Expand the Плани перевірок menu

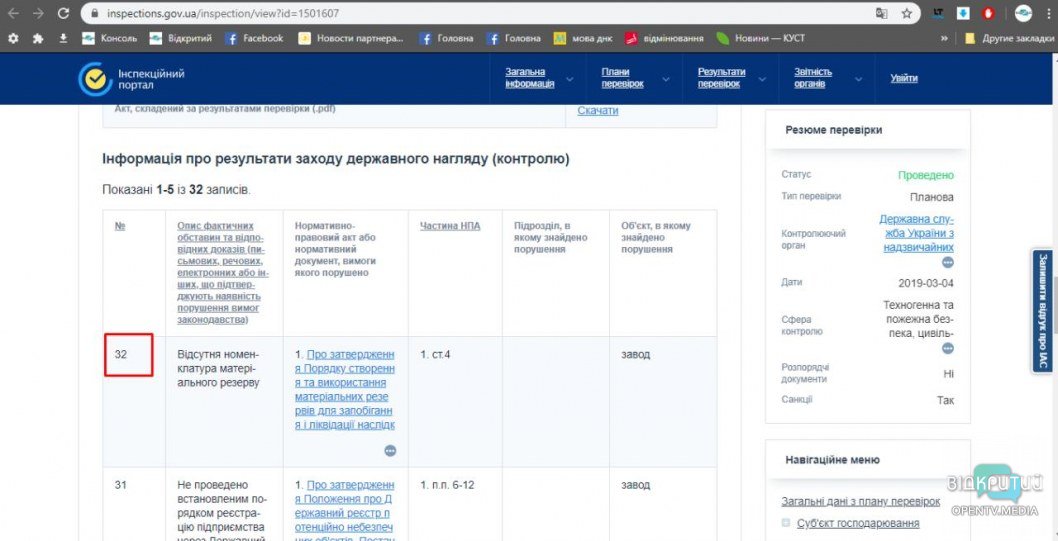[622, 78]
